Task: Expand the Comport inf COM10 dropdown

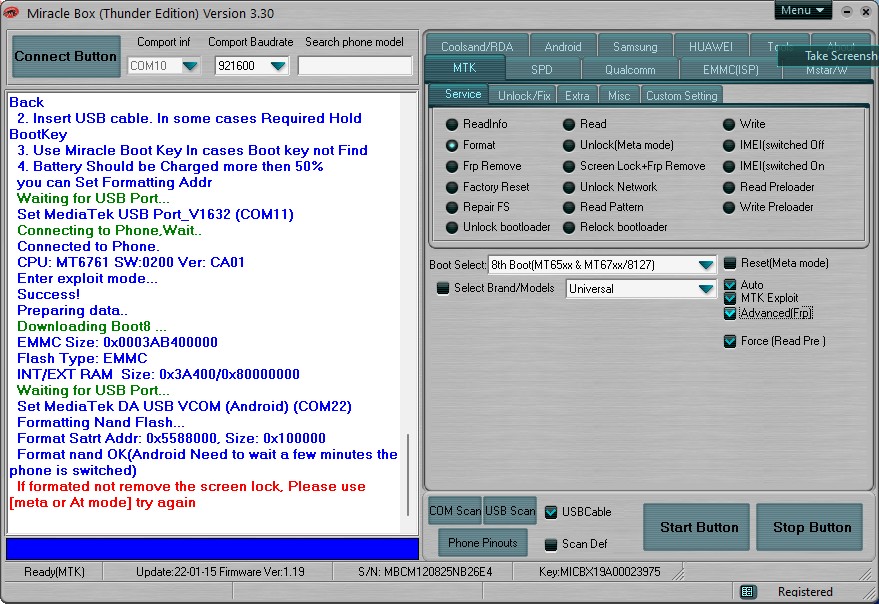Action: pos(191,66)
